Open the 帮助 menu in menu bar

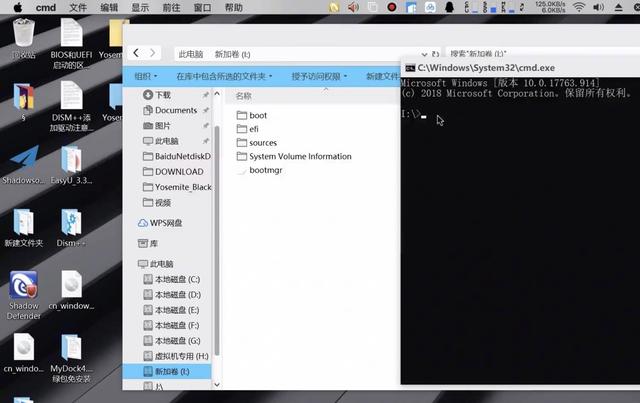click(x=234, y=7)
